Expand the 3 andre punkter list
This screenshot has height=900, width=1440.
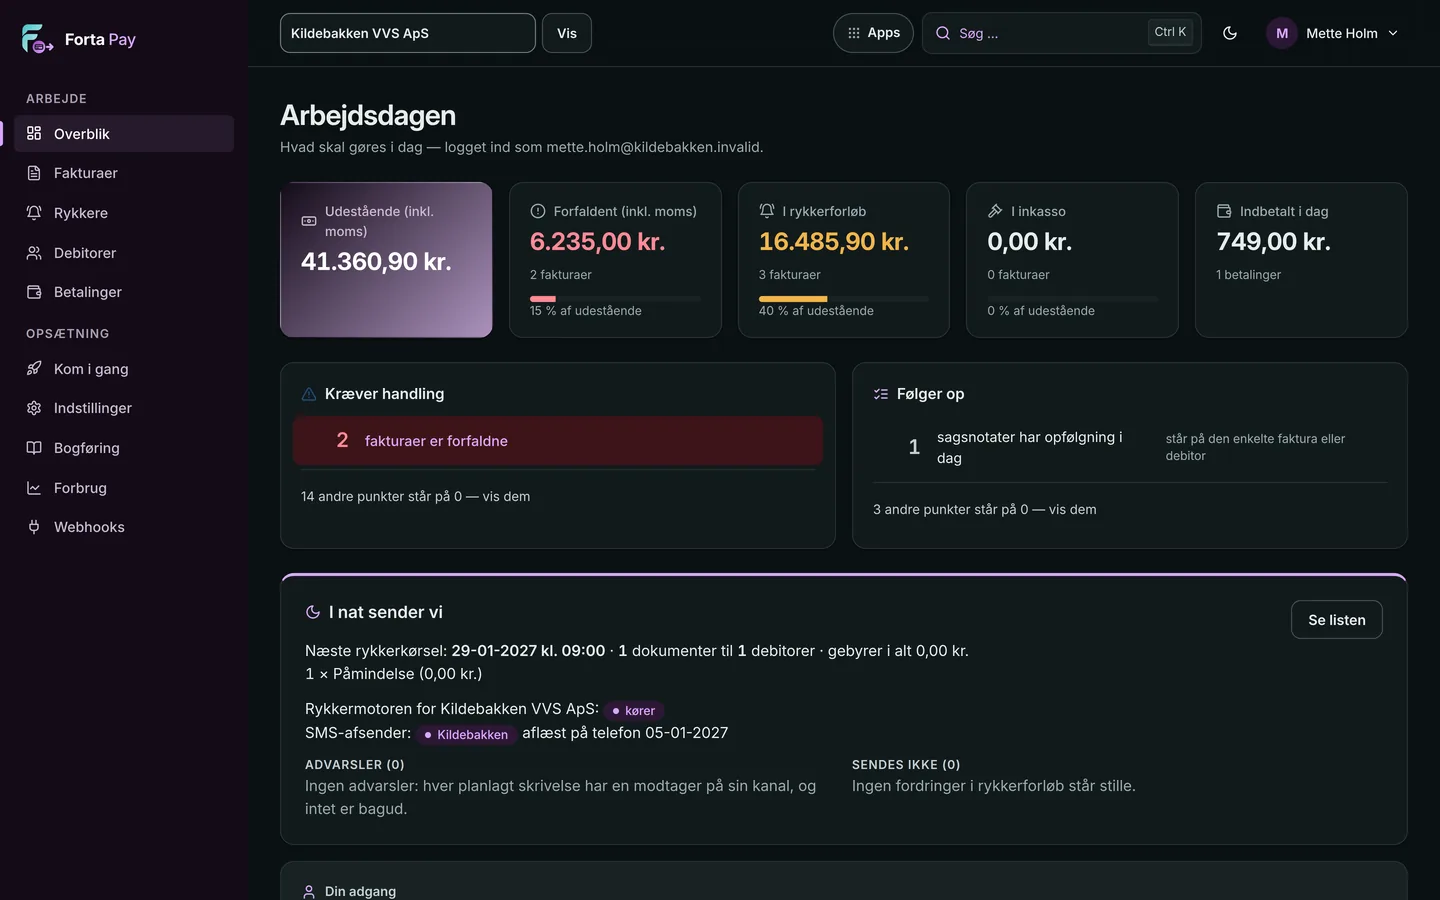[985, 509]
